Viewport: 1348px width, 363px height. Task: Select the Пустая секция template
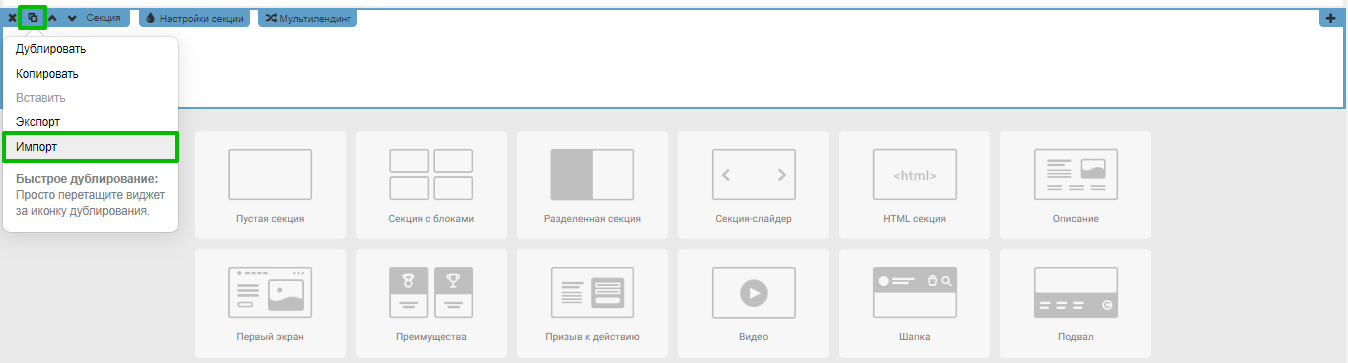pyautogui.click(x=270, y=184)
